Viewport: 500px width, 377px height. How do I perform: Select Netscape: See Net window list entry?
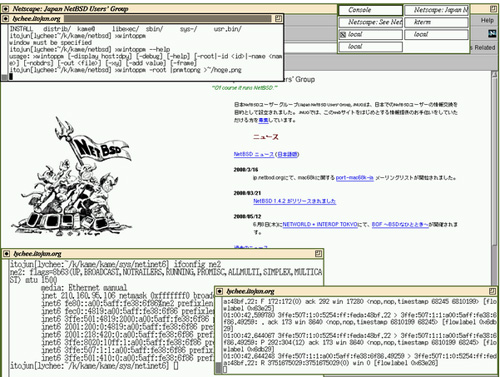371,22
